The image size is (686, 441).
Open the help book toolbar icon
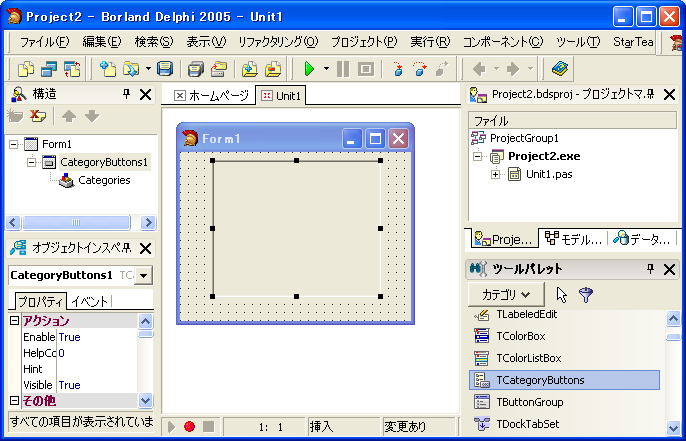(560, 69)
